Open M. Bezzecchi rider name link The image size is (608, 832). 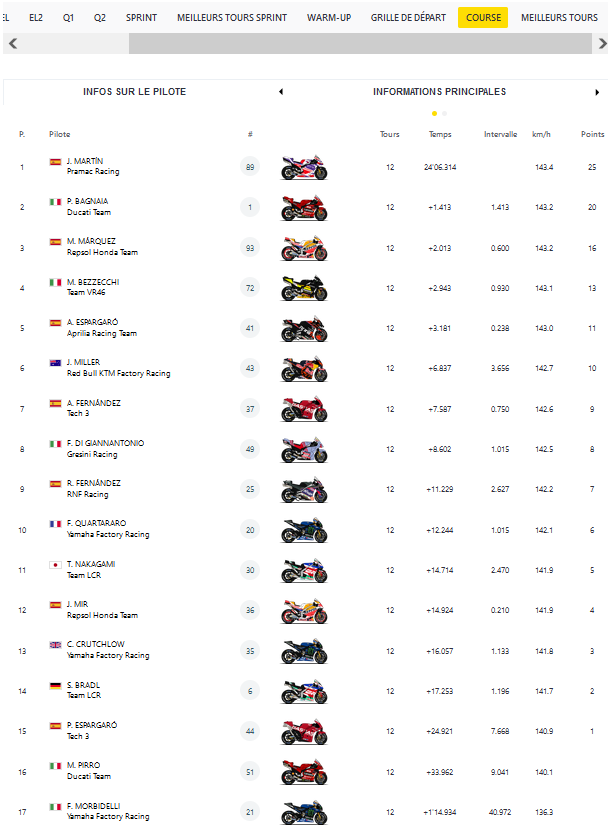92,282
